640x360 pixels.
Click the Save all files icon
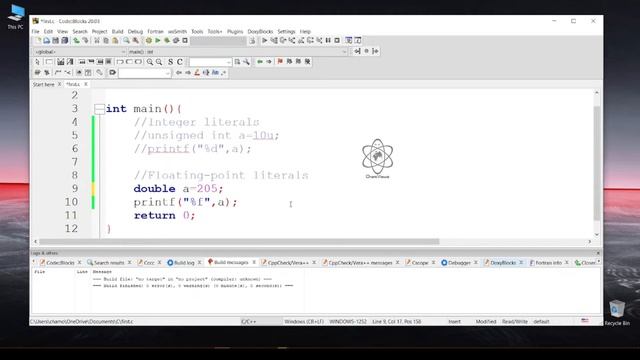[x=64, y=40]
